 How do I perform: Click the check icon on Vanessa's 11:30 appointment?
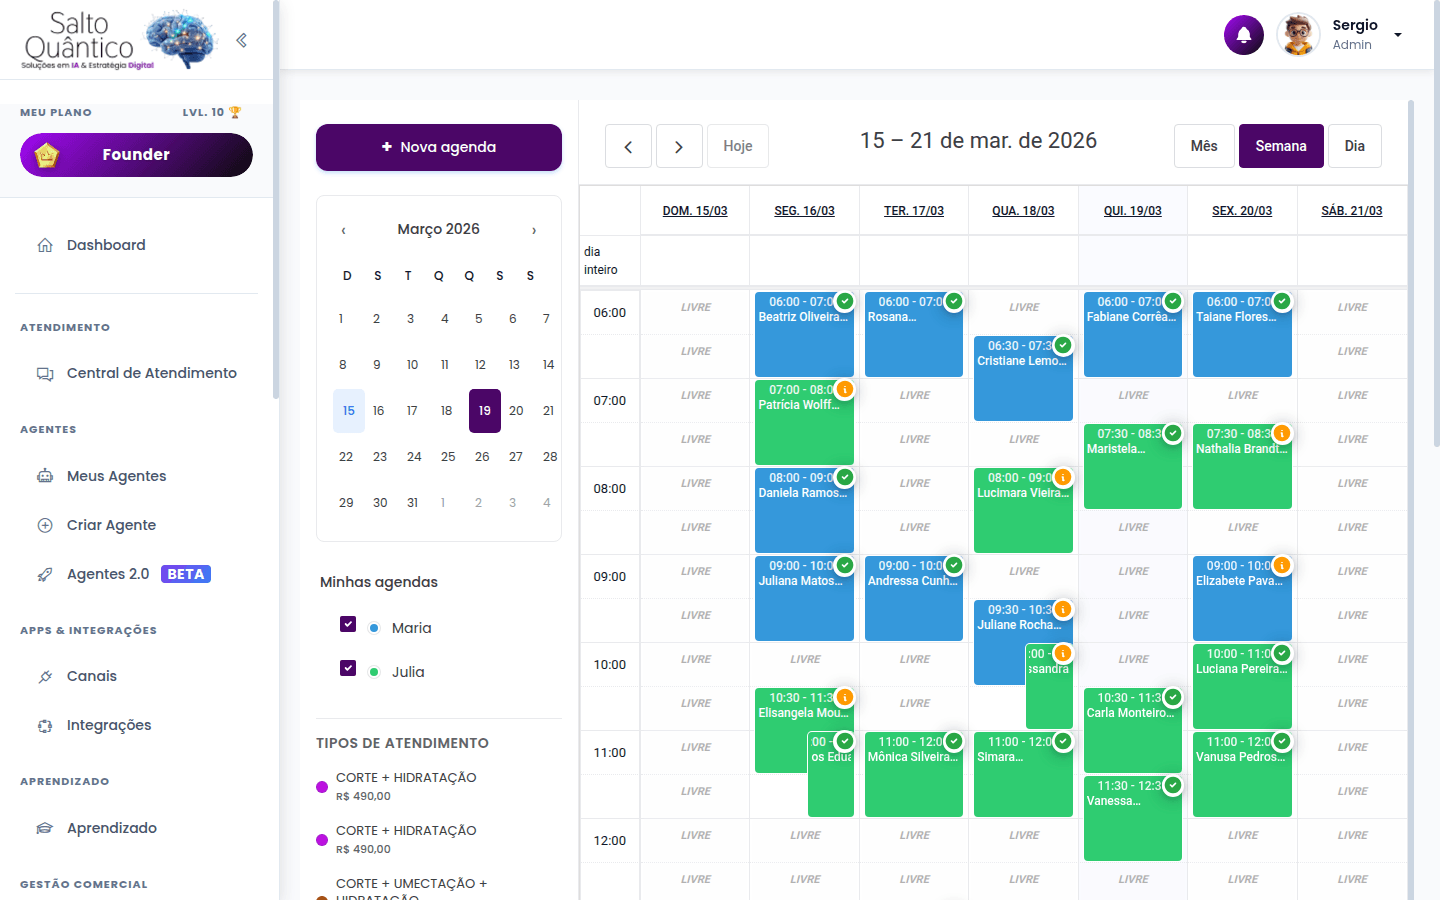coord(1173,785)
